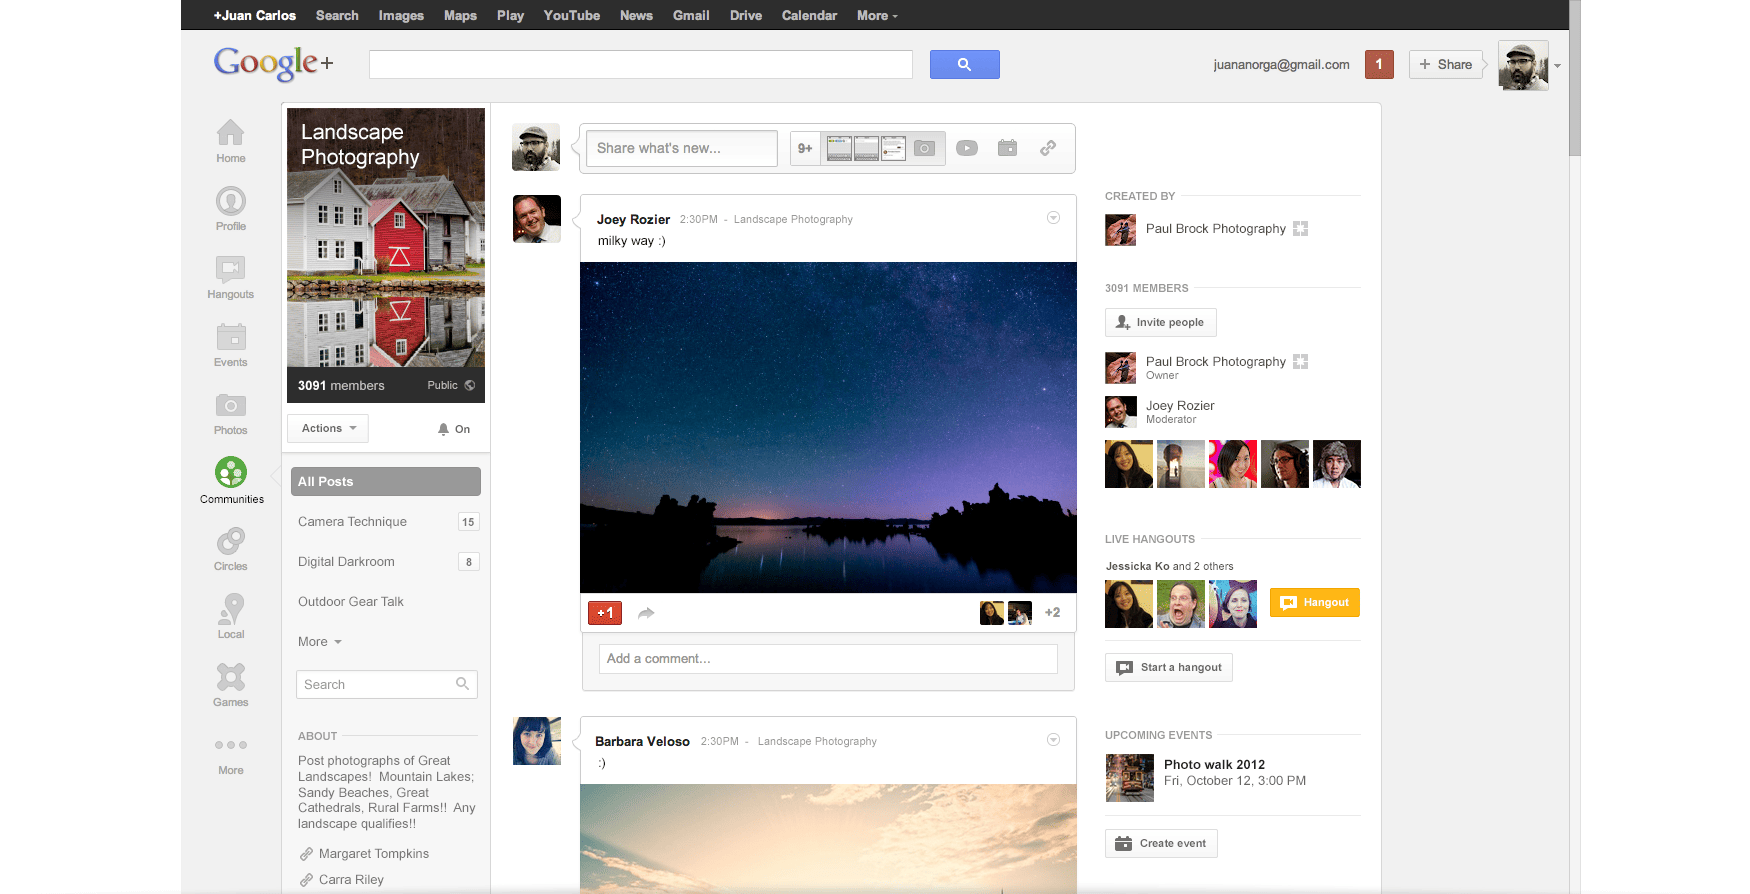
Task: Reshare Joey Rozier's milky way post
Action: [646, 613]
